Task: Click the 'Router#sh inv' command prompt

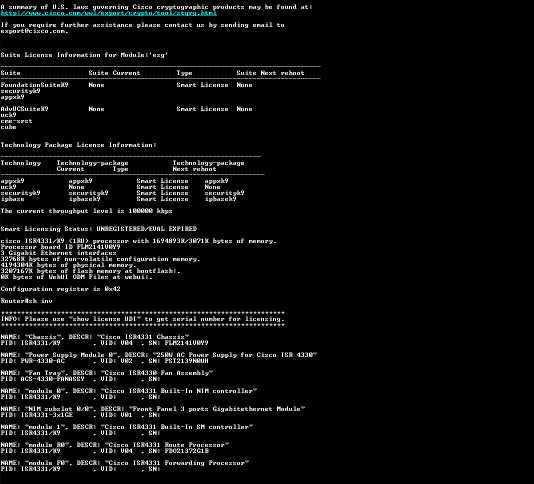Action: click(27, 301)
